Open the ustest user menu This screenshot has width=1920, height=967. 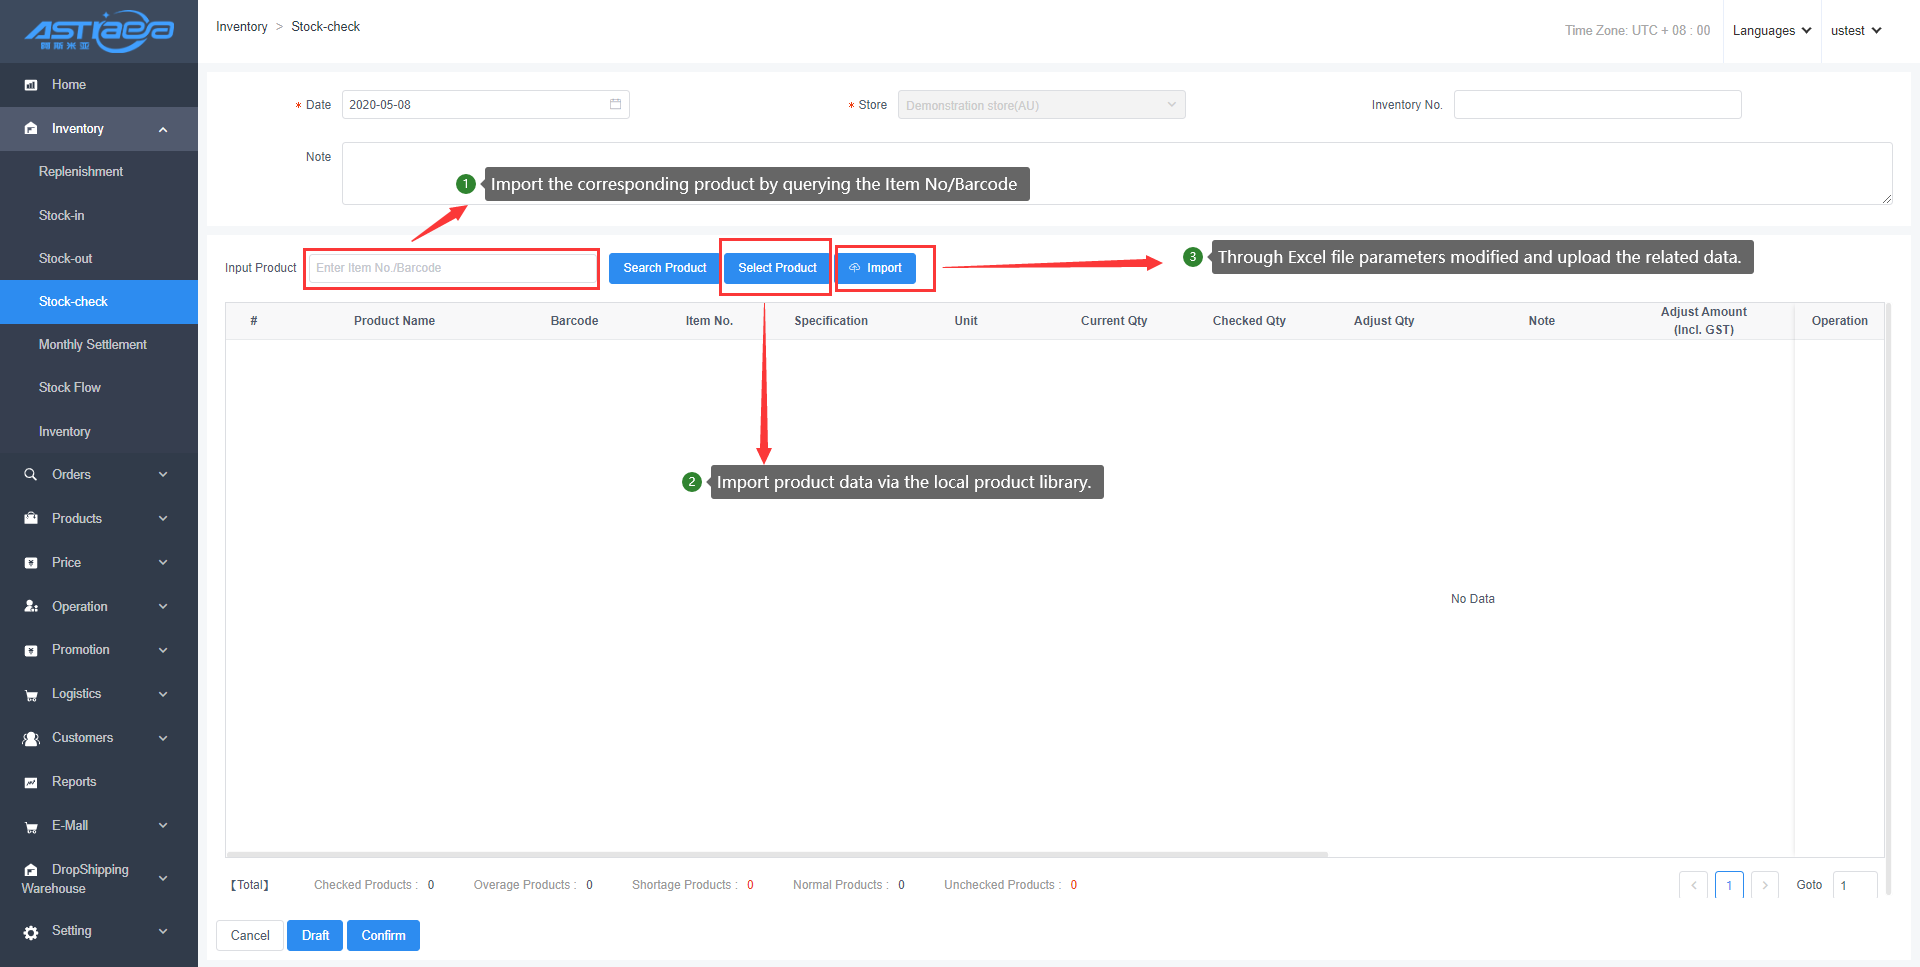click(1855, 31)
